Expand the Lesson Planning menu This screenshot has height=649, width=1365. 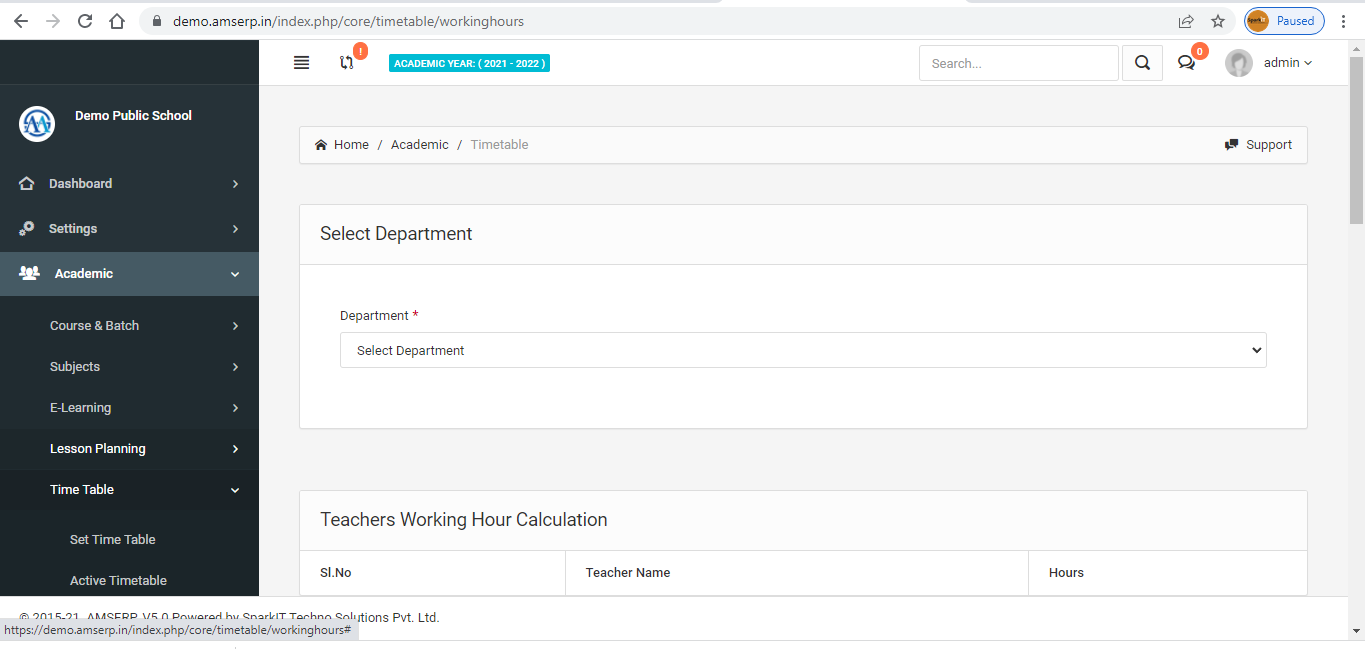pos(130,448)
